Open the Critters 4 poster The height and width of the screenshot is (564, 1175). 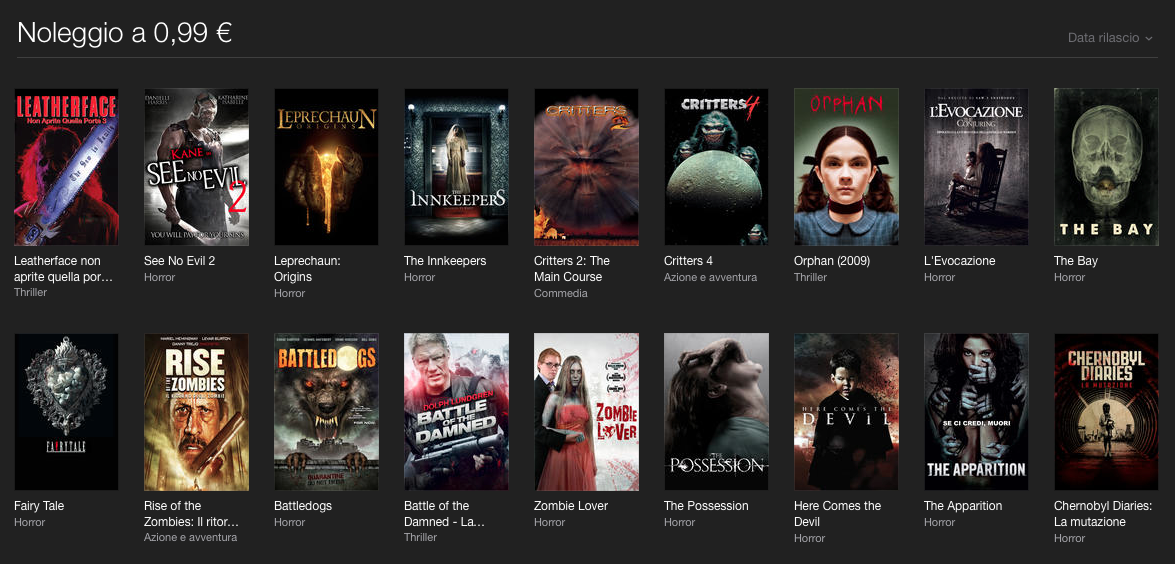pos(716,167)
